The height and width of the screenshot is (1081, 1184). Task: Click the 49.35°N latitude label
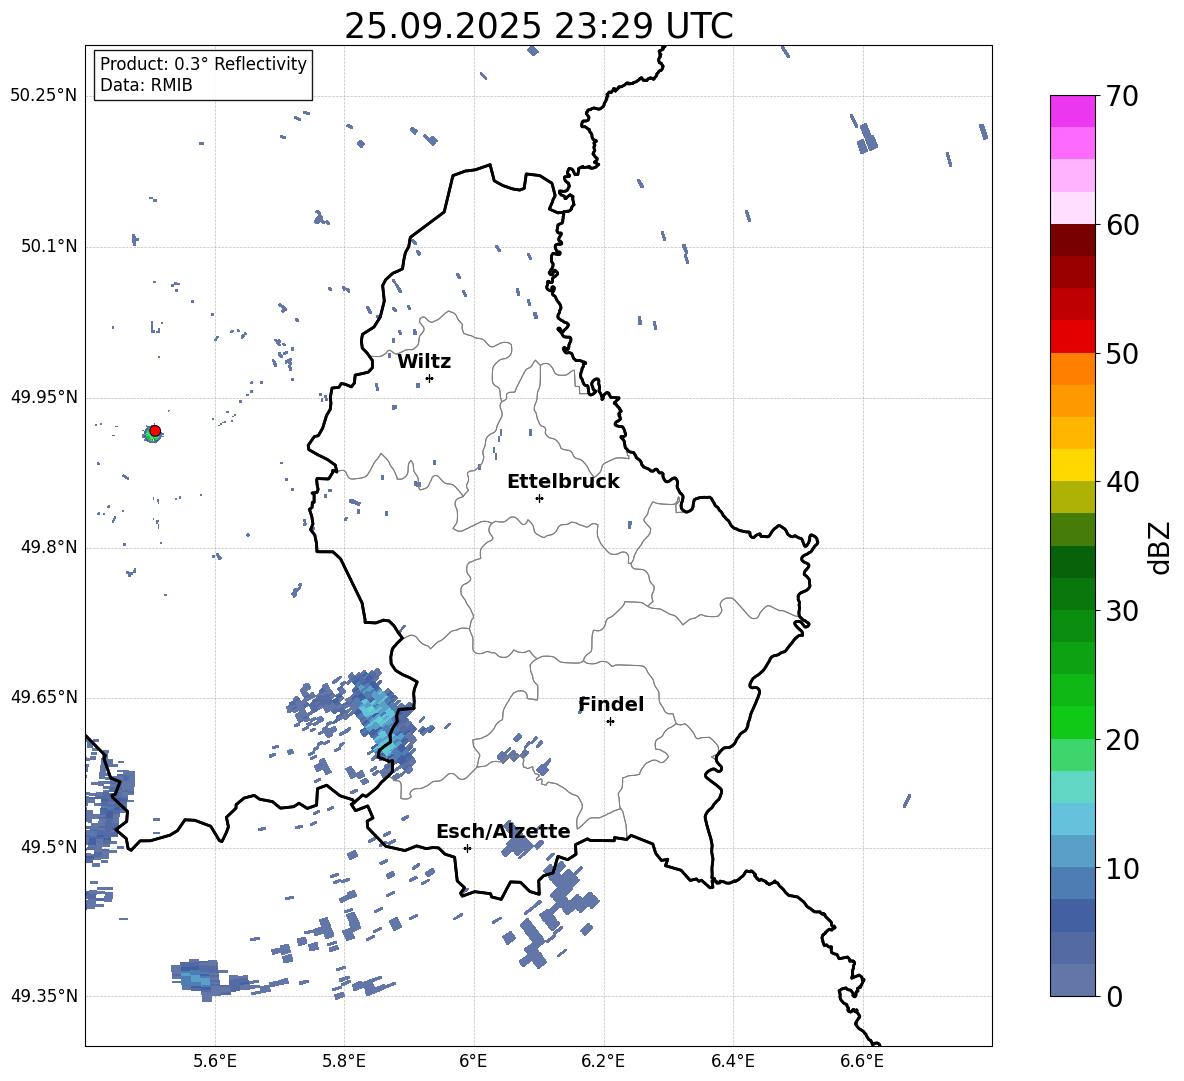tap(44, 996)
